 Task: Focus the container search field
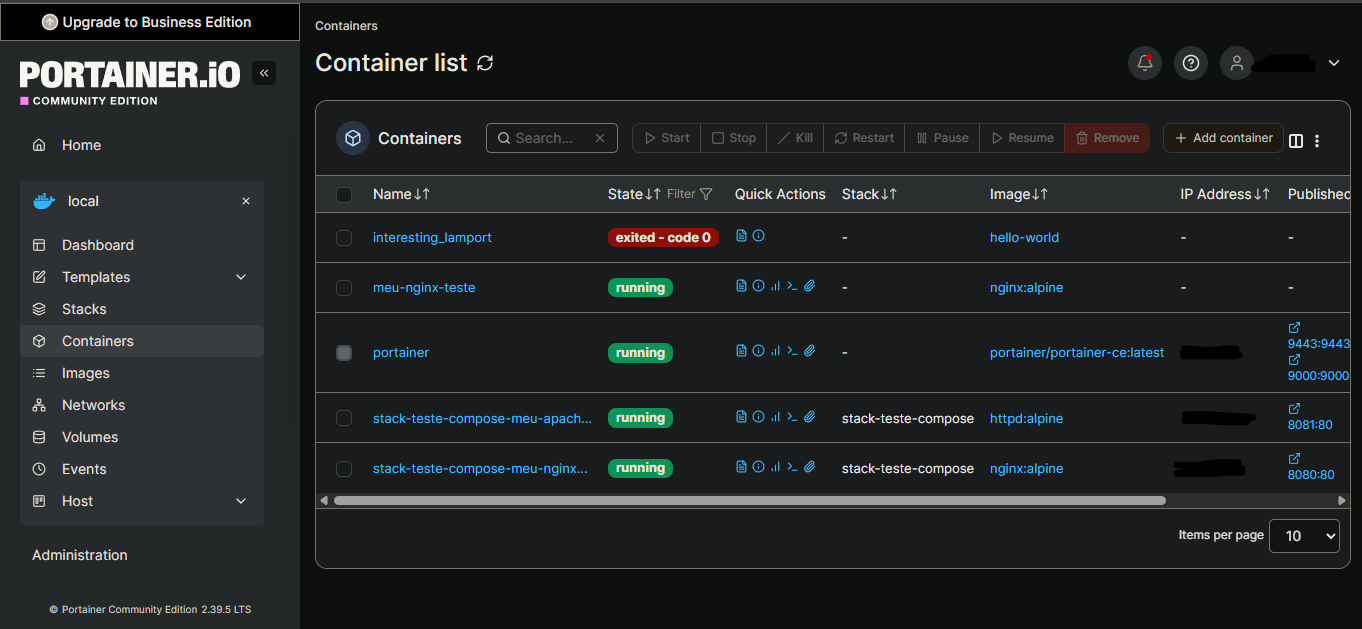tap(552, 138)
